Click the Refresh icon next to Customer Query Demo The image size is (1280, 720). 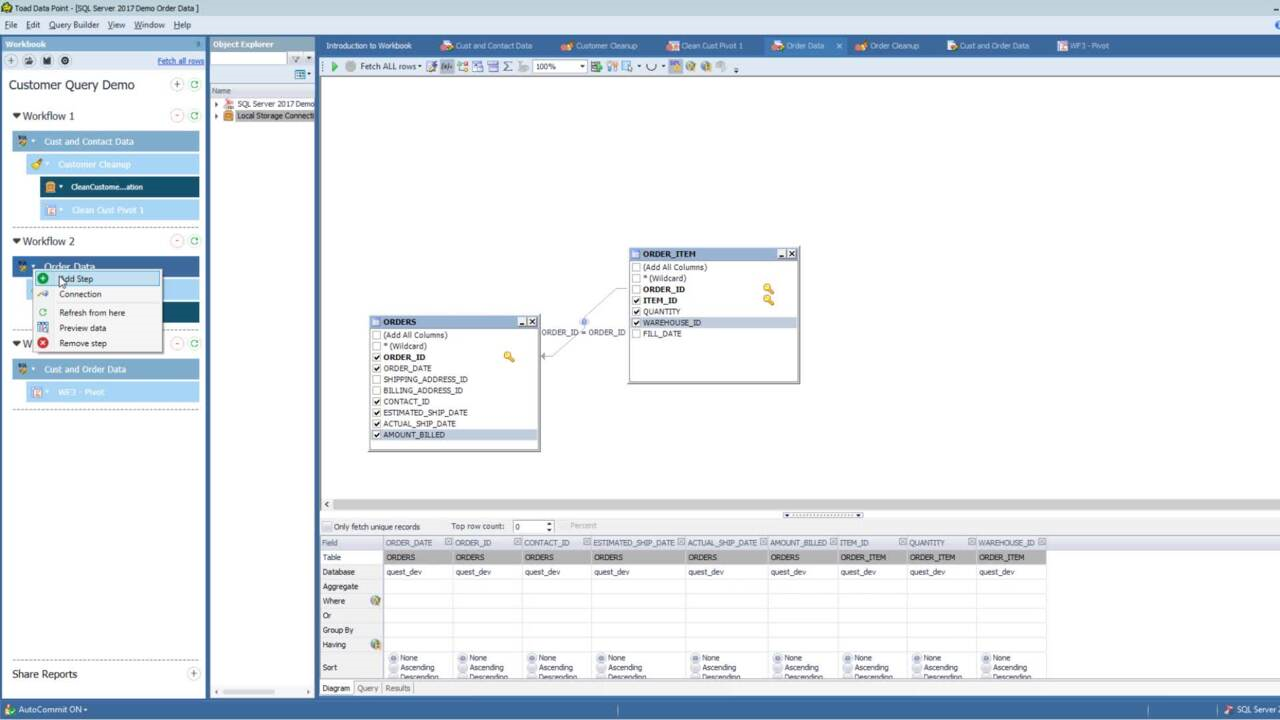point(193,85)
